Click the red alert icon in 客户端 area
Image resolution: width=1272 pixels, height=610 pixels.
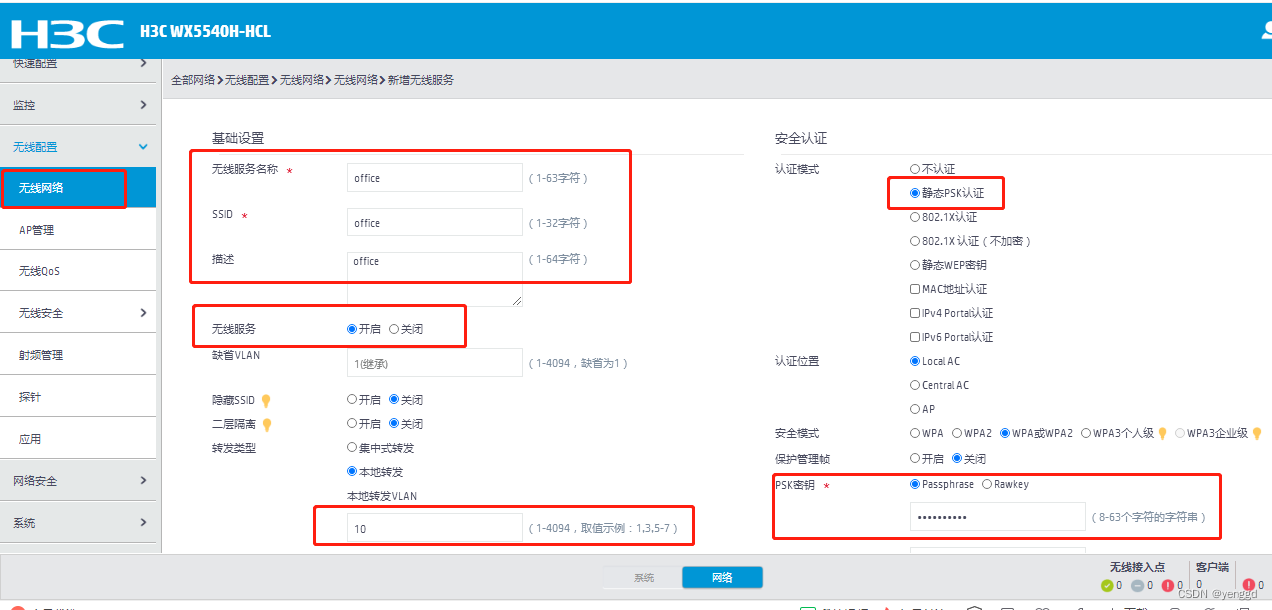click(x=1248, y=585)
